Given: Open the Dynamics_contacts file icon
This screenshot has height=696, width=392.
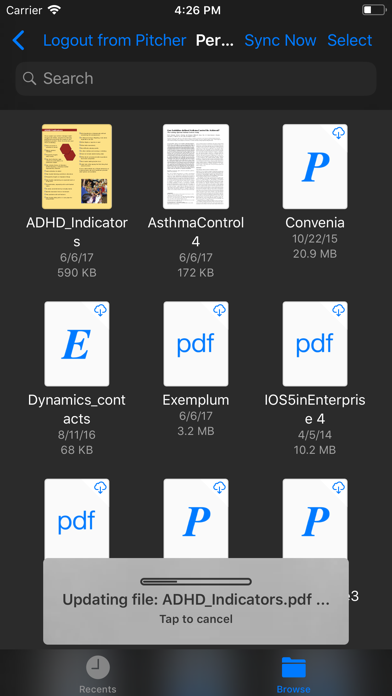Looking at the screenshot, I should pos(77,344).
